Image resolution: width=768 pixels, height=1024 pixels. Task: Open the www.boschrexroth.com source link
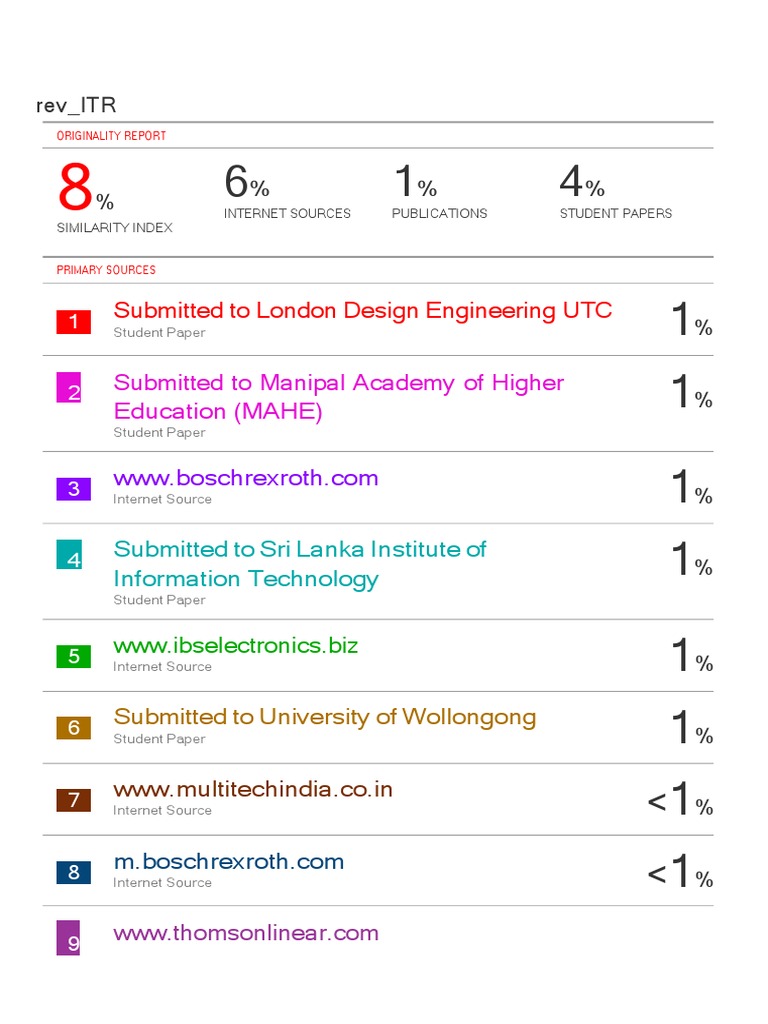245,478
